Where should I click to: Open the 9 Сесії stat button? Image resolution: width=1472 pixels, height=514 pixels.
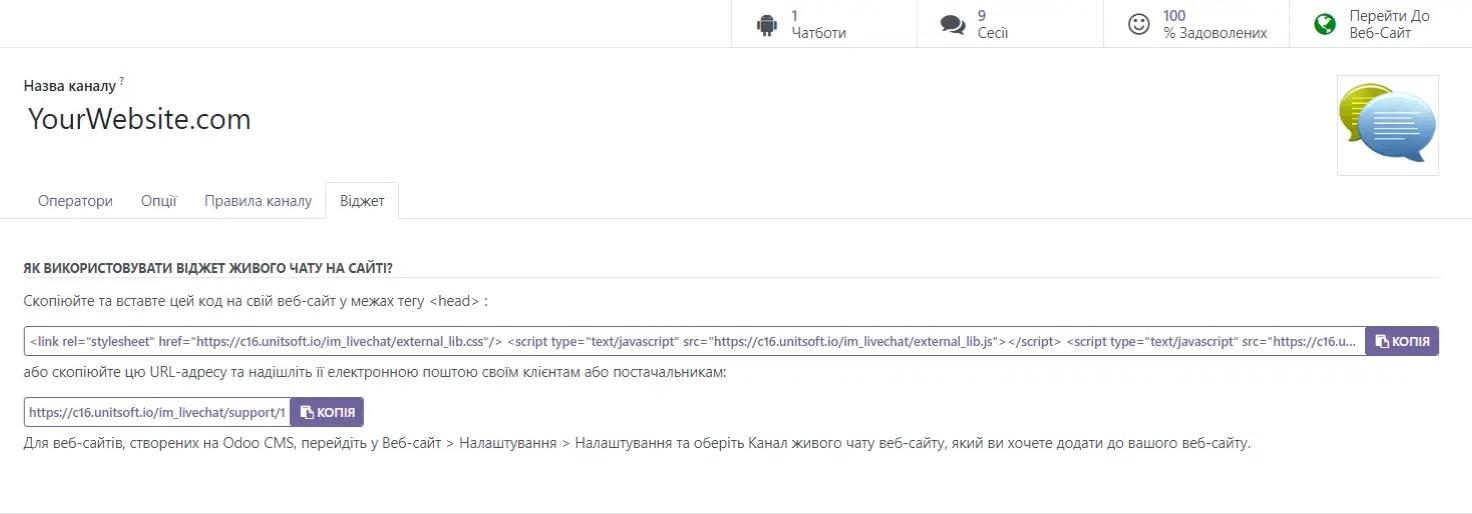(1010, 24)
